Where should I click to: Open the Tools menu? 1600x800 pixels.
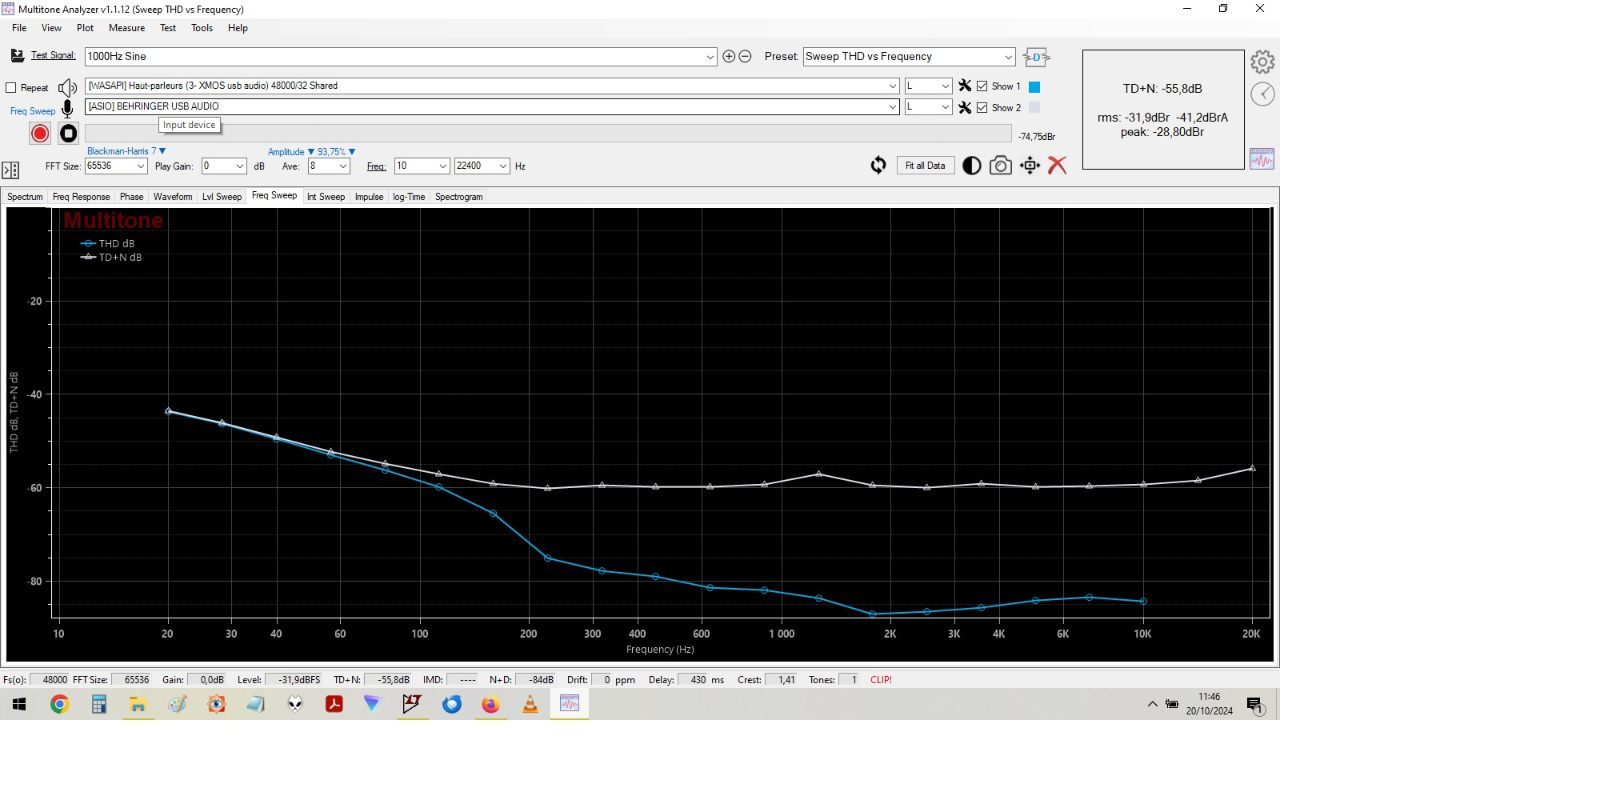click(x=202, y=28)
